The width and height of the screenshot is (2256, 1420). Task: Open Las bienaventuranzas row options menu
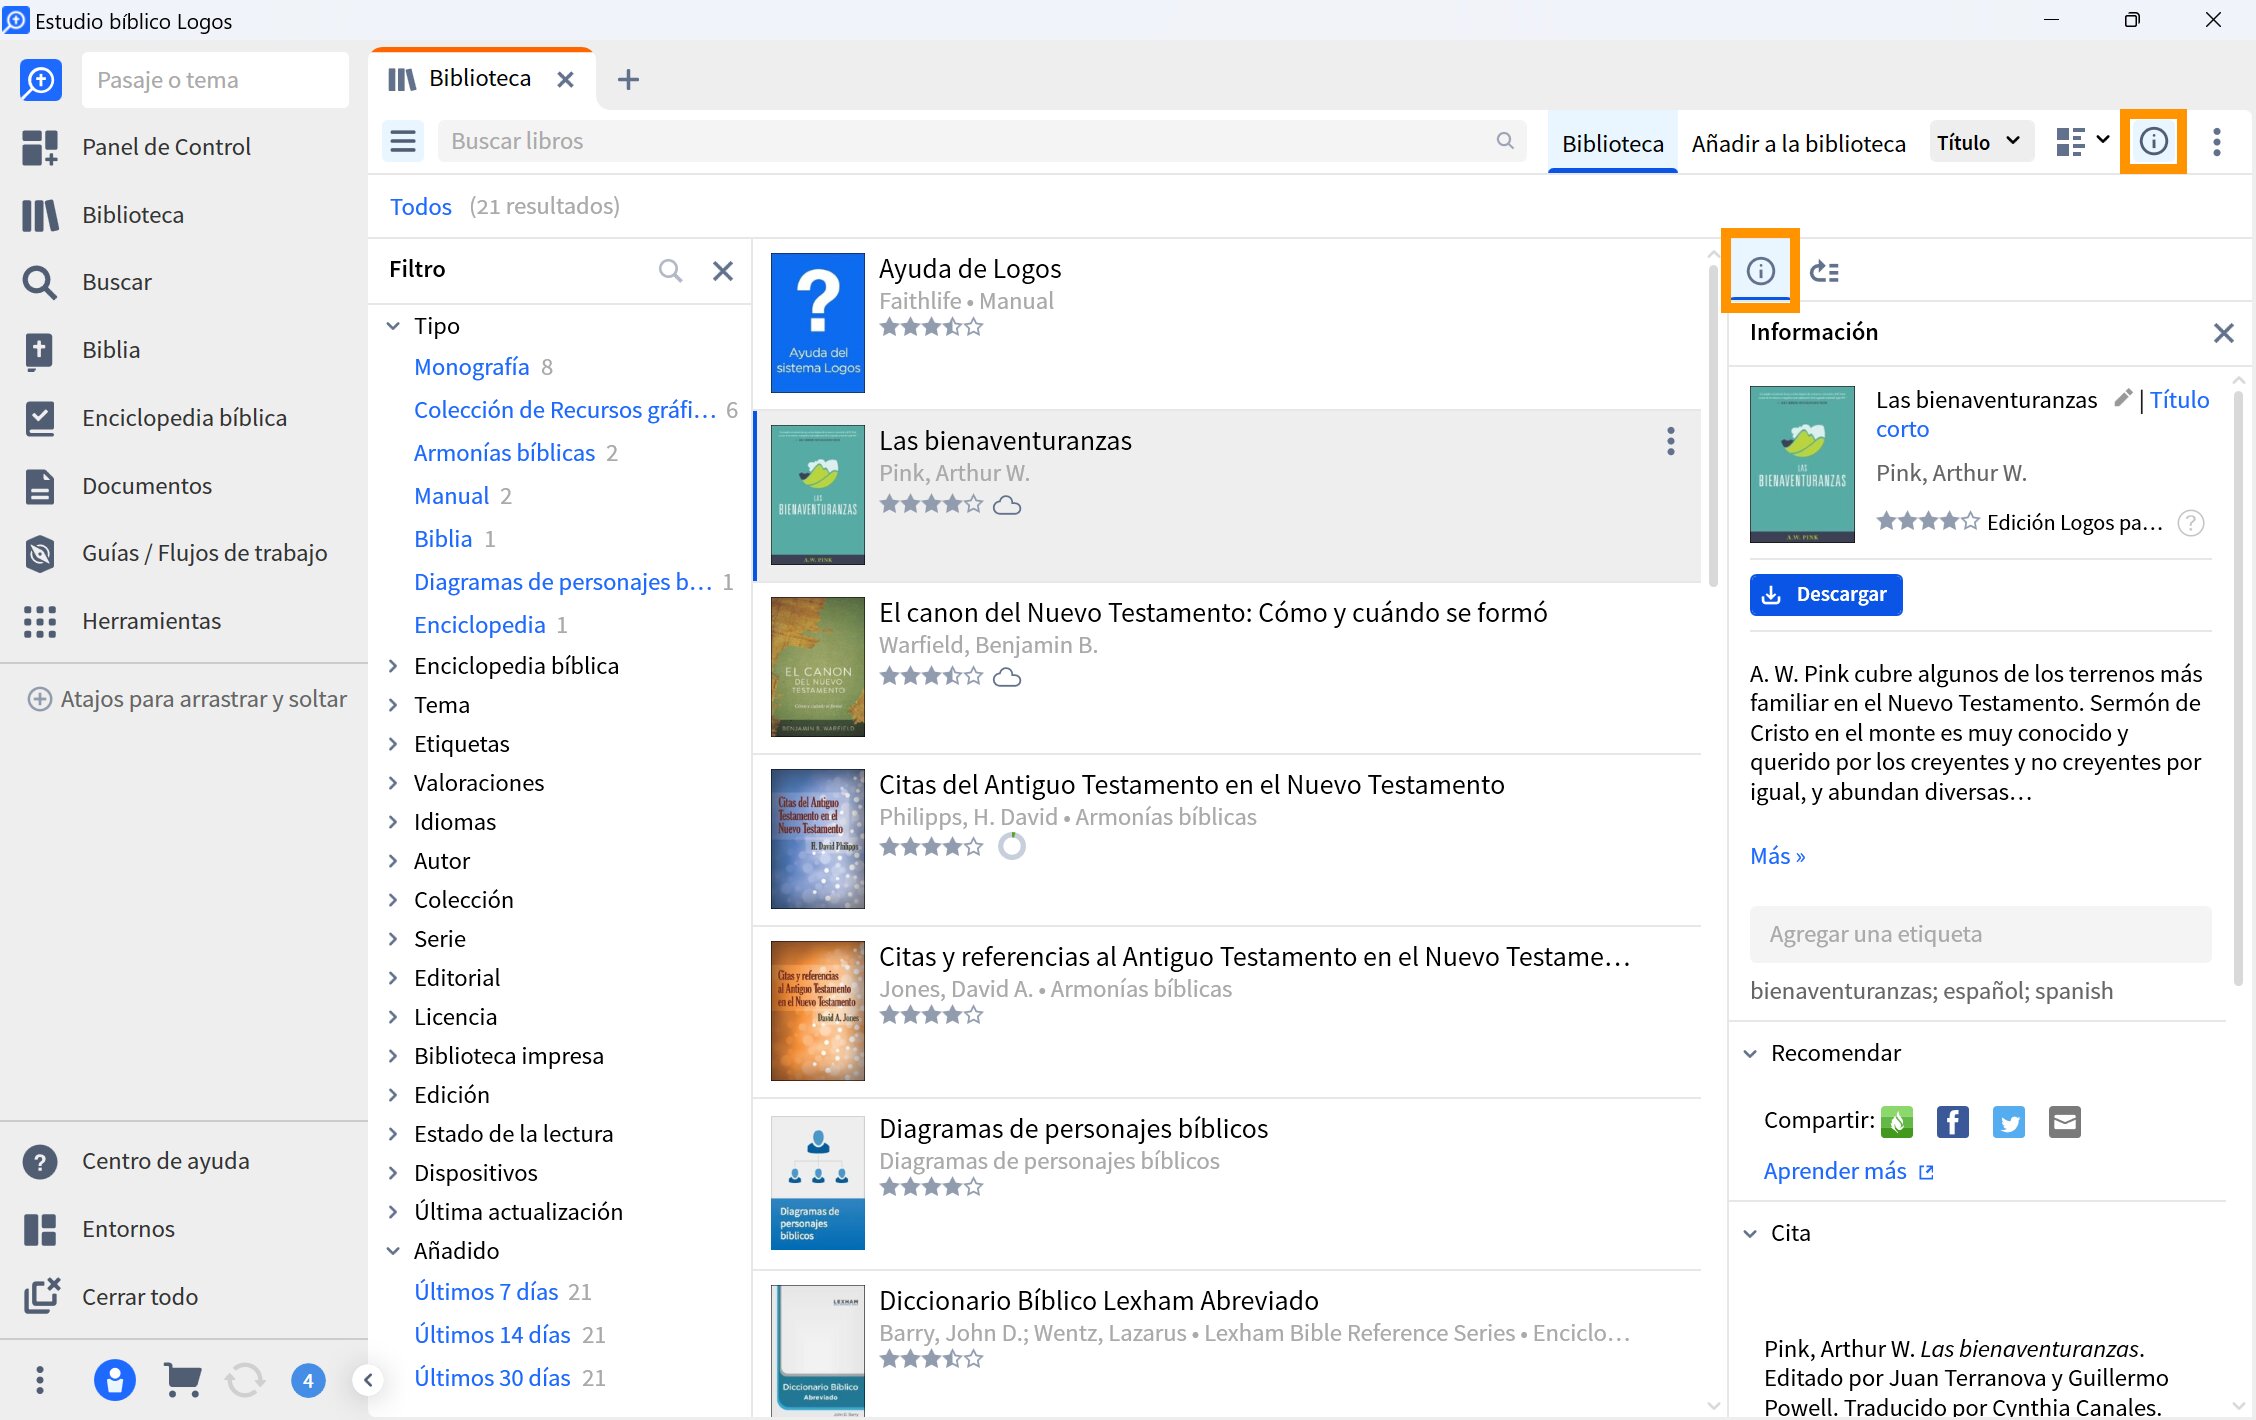coord(1670,441)
